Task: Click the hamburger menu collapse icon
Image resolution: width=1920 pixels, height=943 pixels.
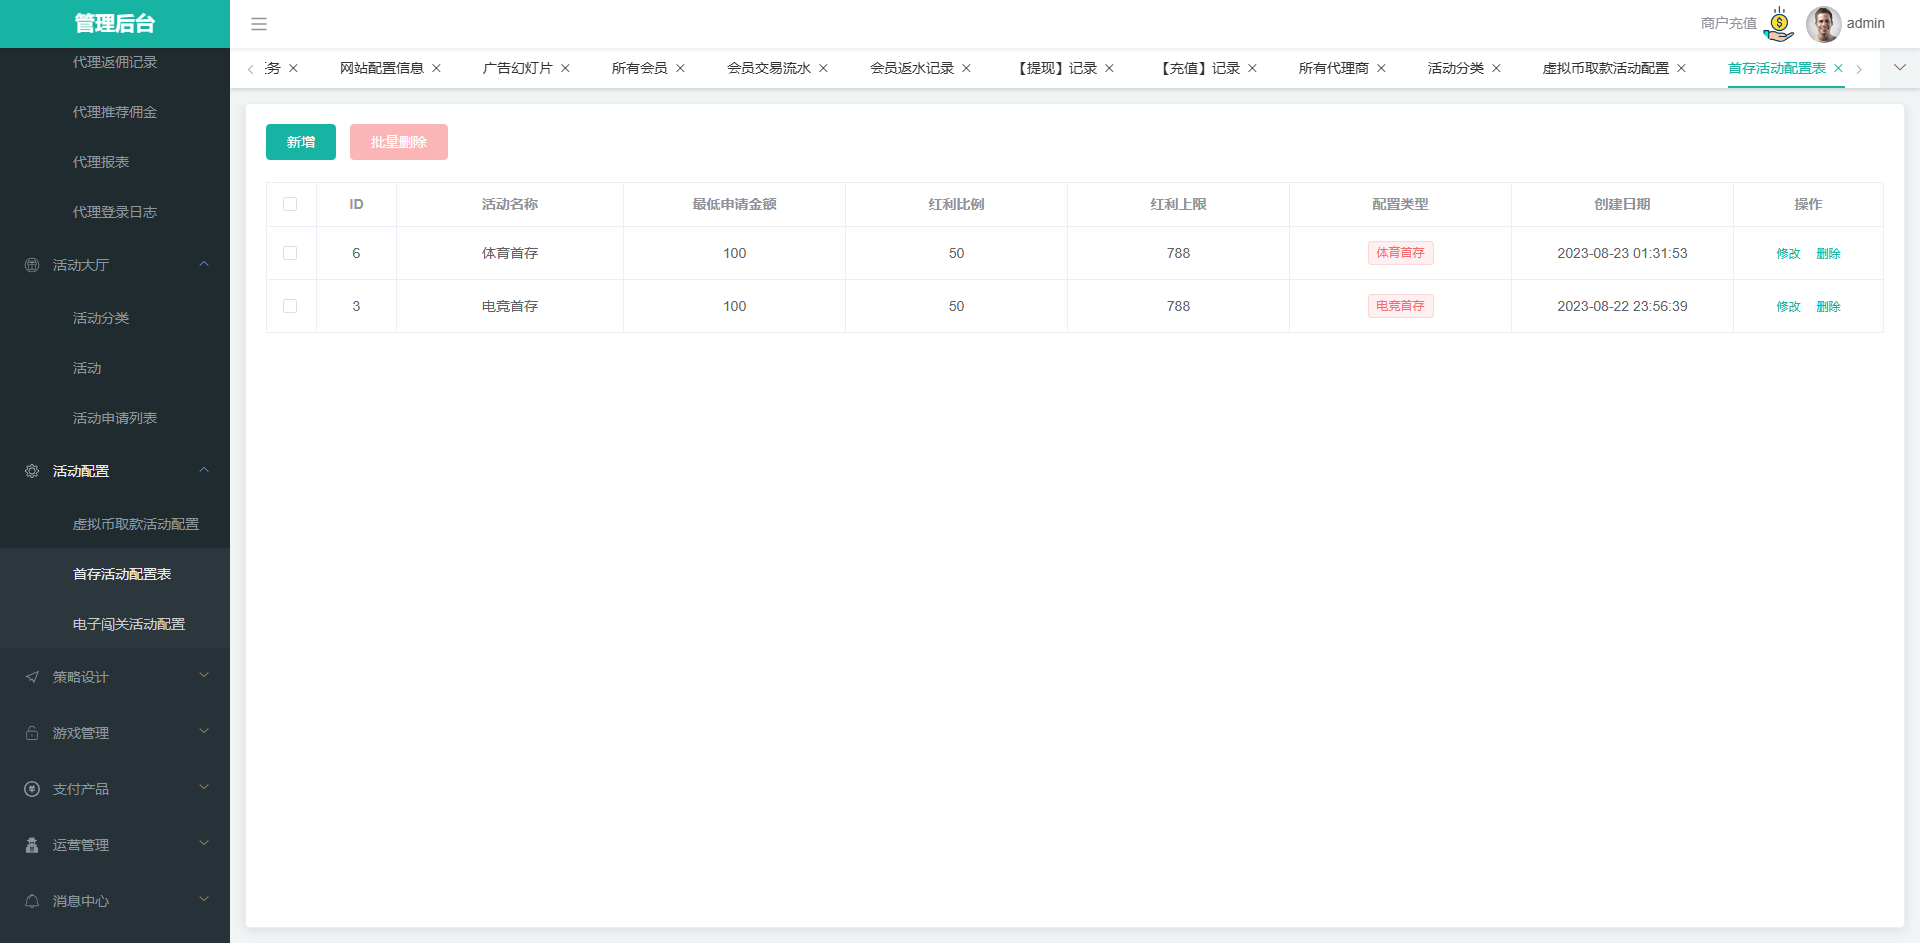Action: tap(259, 24)
